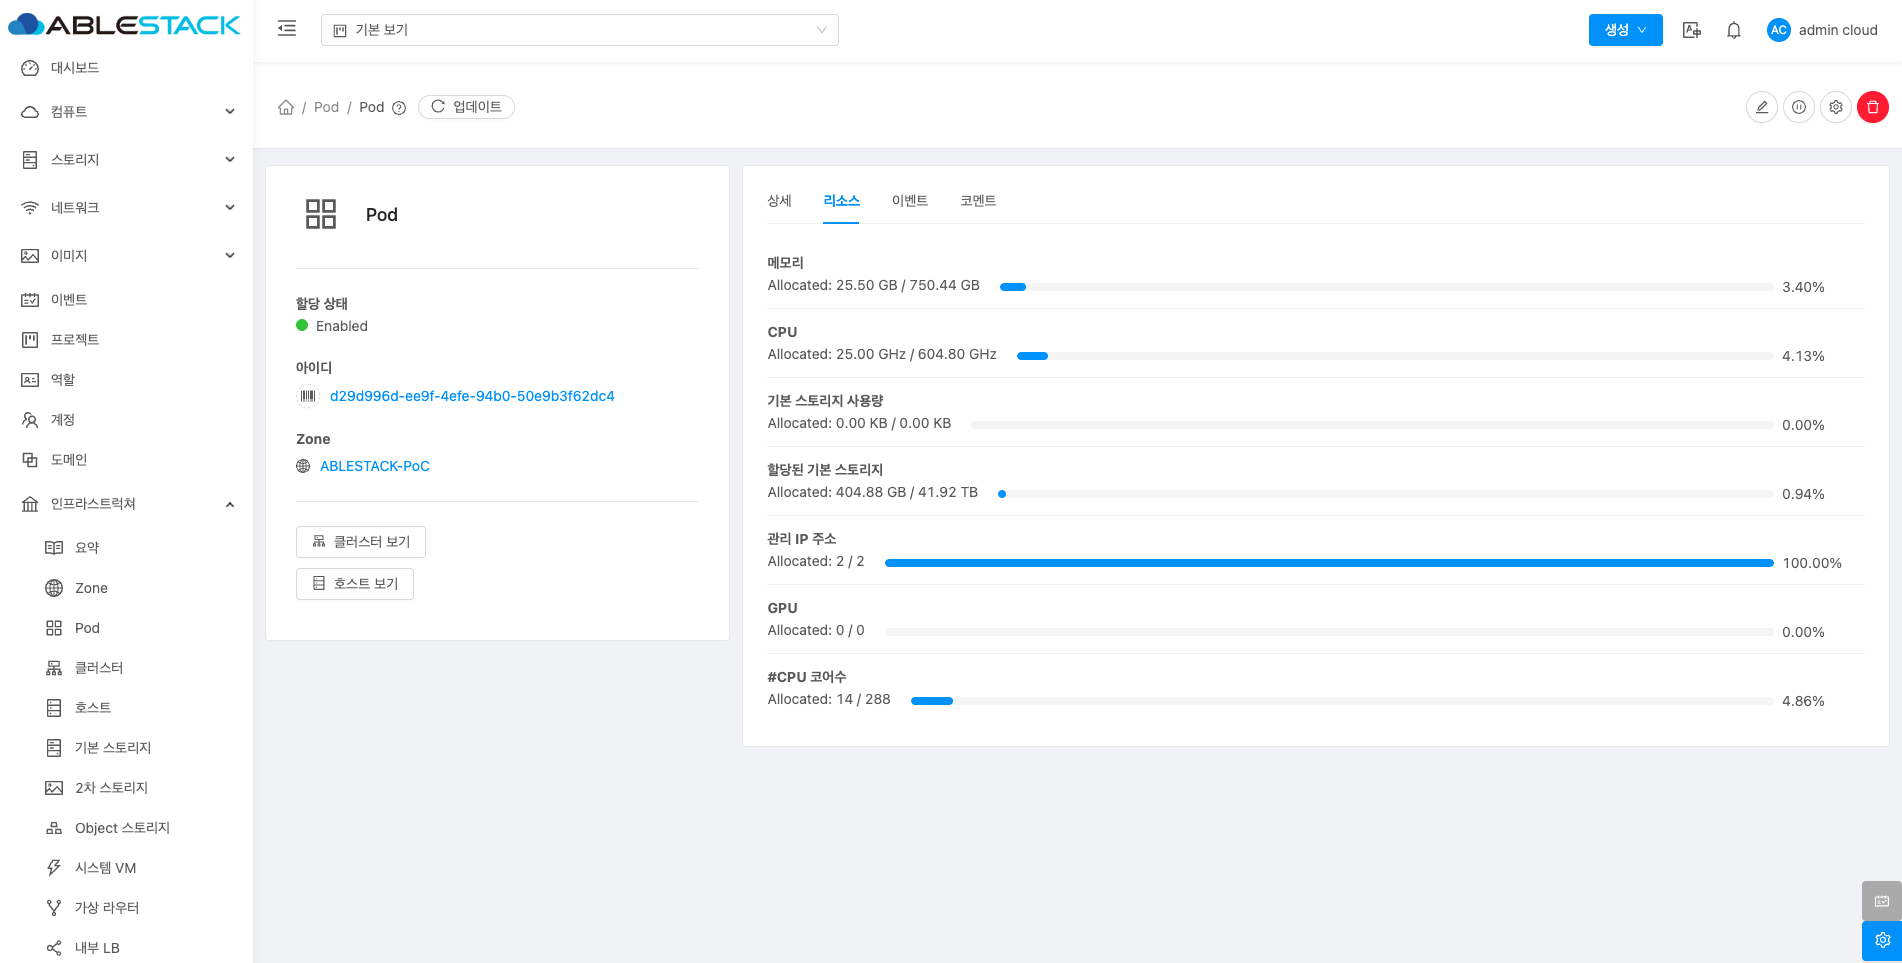This screenshot has height=963, width=1902.
Task: Expand the 컴퓨트 sidebar menu
Action: point(127,112)
